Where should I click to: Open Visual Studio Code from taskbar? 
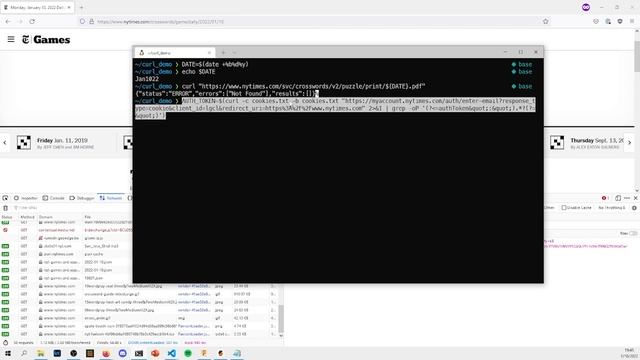pos(171,353)
